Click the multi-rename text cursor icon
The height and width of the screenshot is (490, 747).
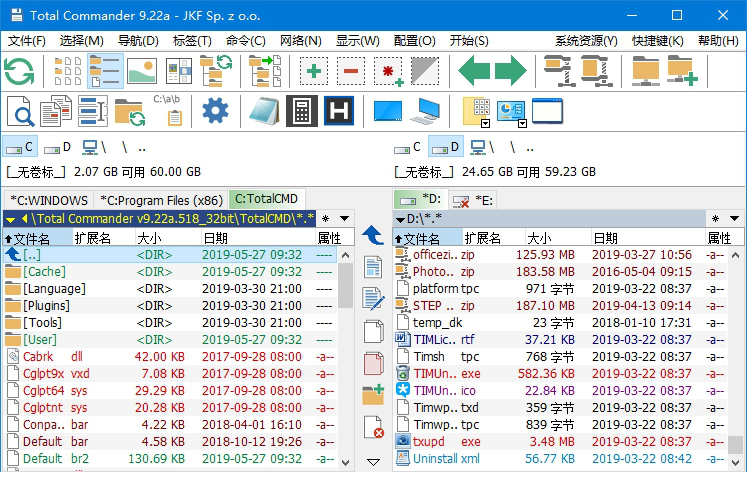pos(92,111)
